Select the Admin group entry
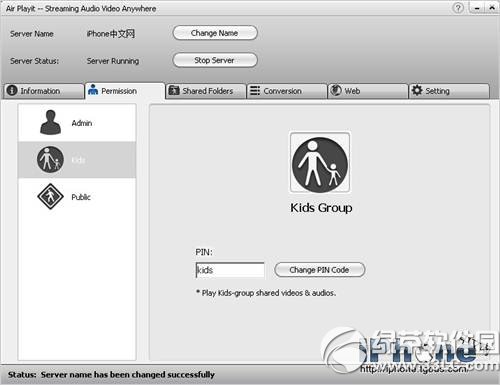500x385 pixels. [77, 122]
